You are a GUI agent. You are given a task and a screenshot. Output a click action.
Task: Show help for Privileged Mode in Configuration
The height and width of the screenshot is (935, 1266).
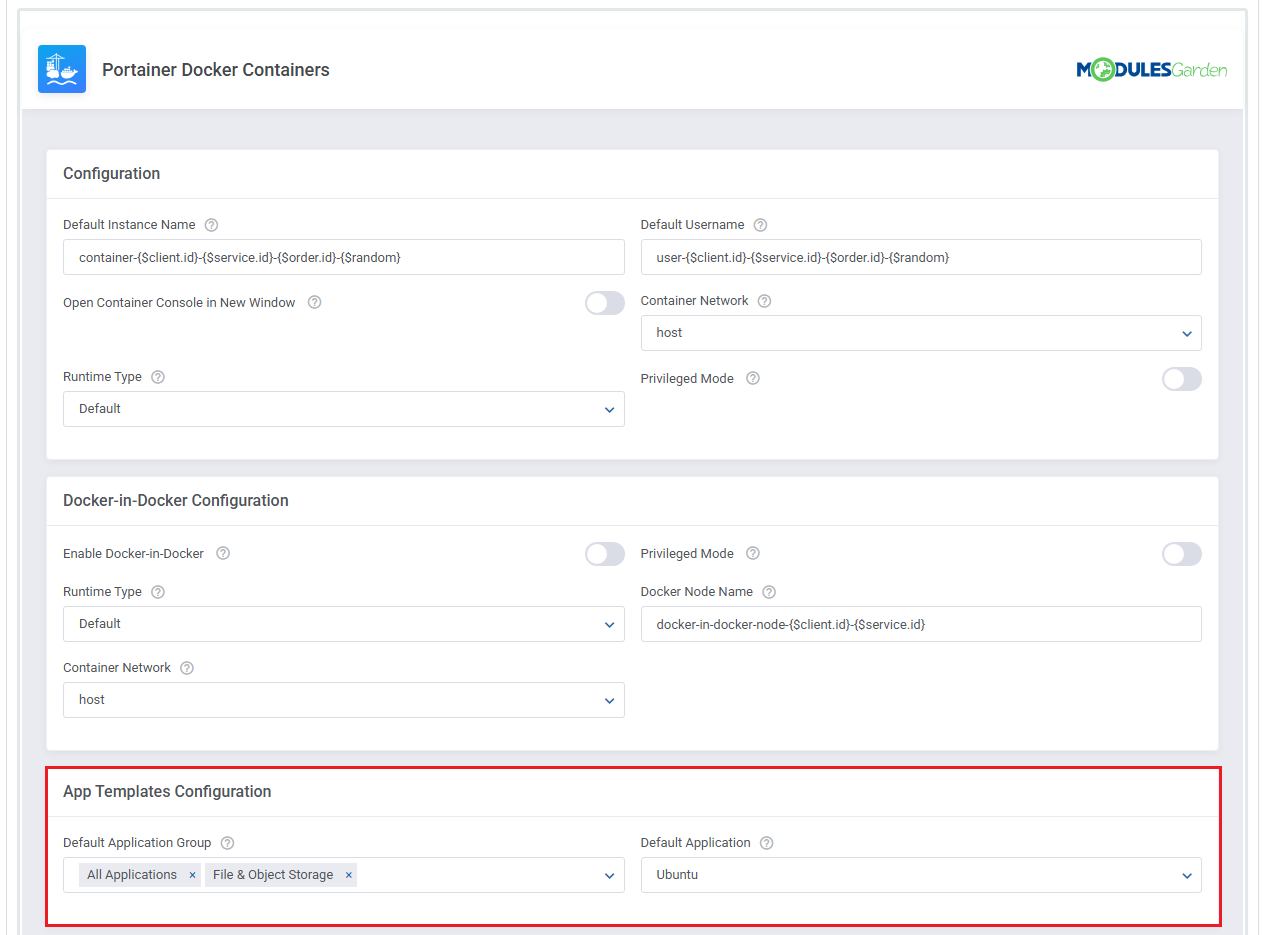753,379
